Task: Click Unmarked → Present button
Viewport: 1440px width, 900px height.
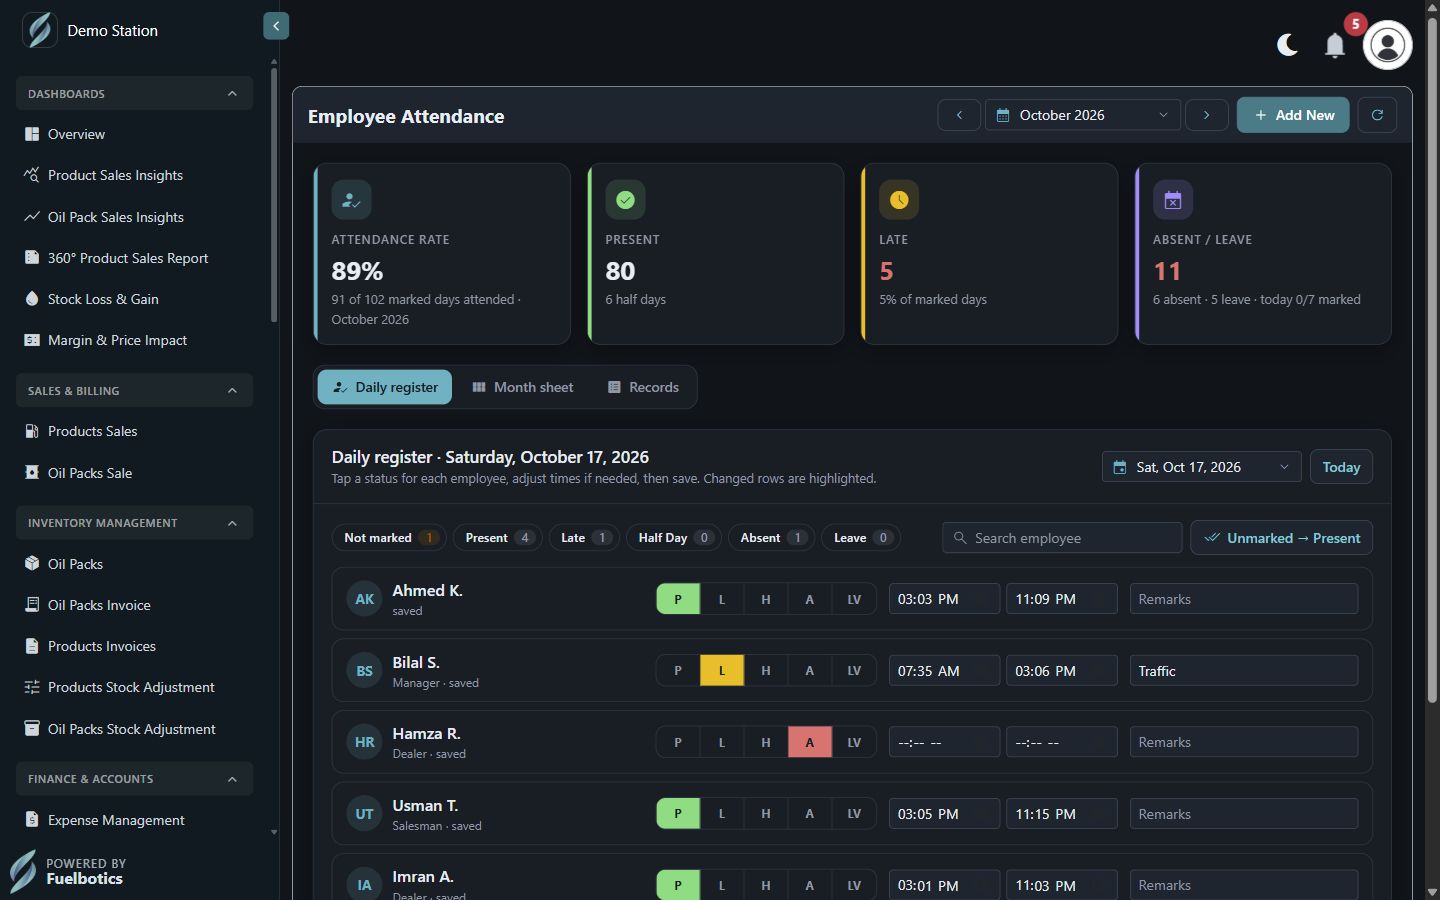Action: point(1281,538)
